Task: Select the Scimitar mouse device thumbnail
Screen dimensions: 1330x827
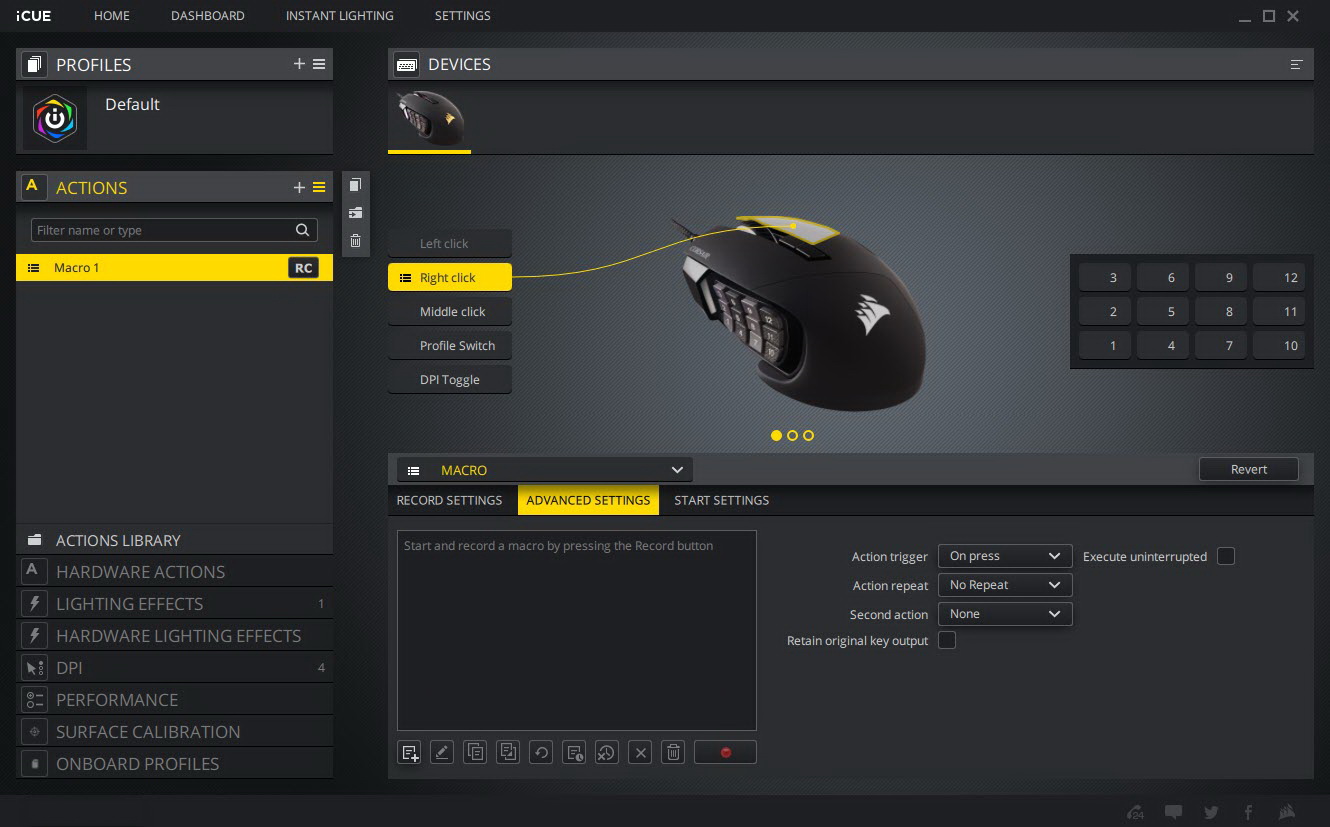Action: (429, 119)
